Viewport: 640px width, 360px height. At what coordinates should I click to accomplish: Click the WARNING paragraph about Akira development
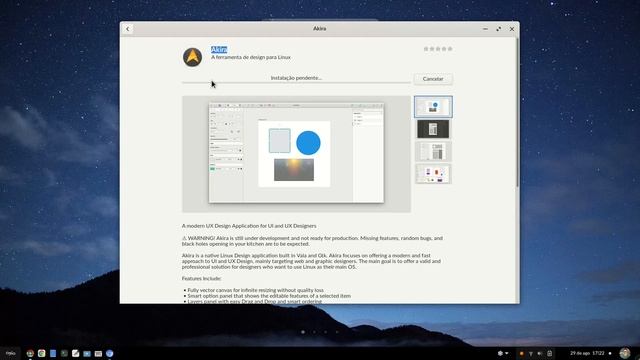[312, 241]
